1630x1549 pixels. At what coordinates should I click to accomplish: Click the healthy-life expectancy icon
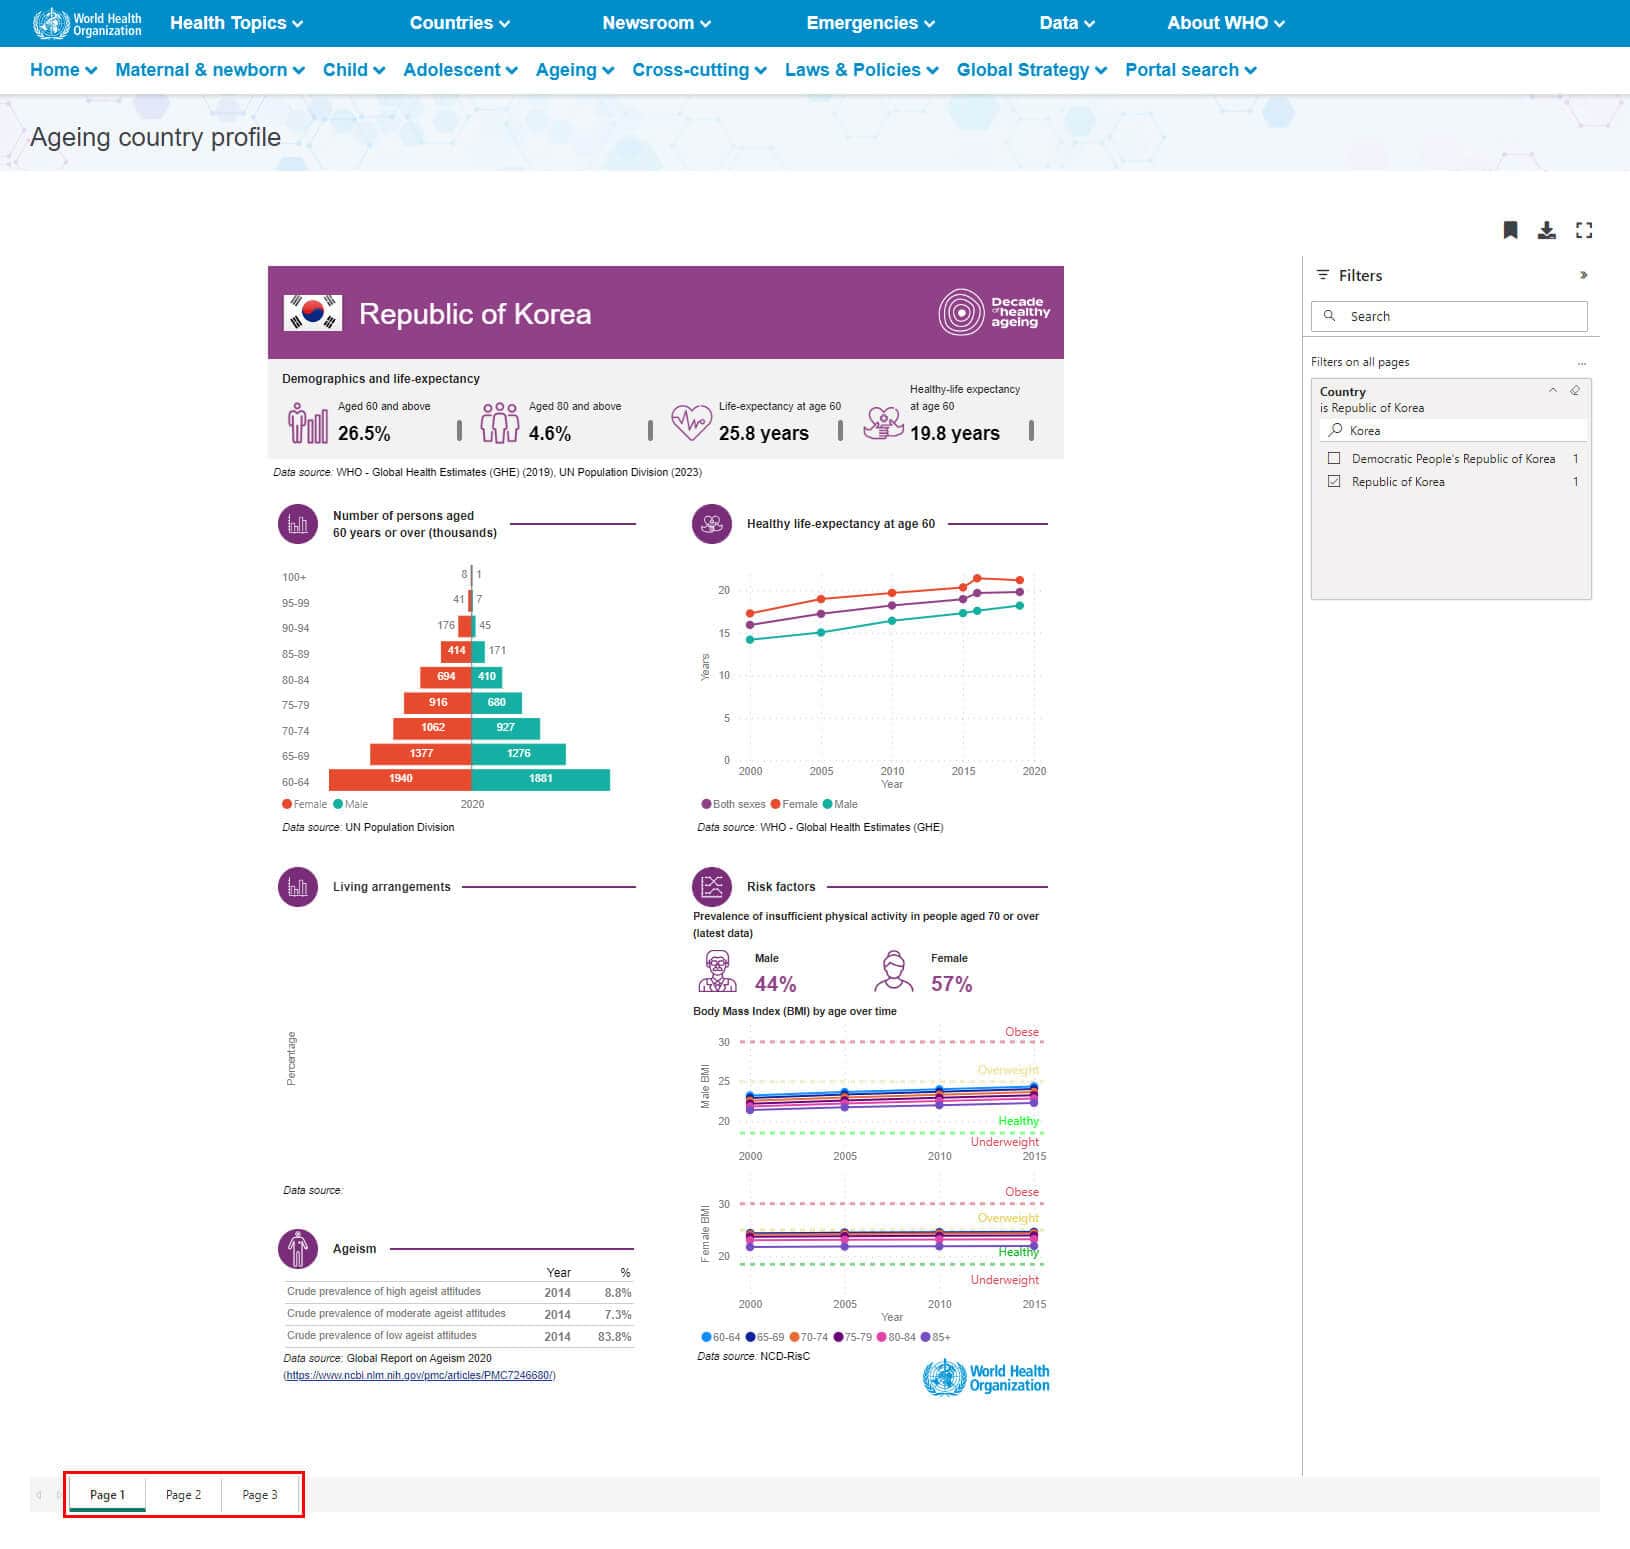tap(883, 422)
